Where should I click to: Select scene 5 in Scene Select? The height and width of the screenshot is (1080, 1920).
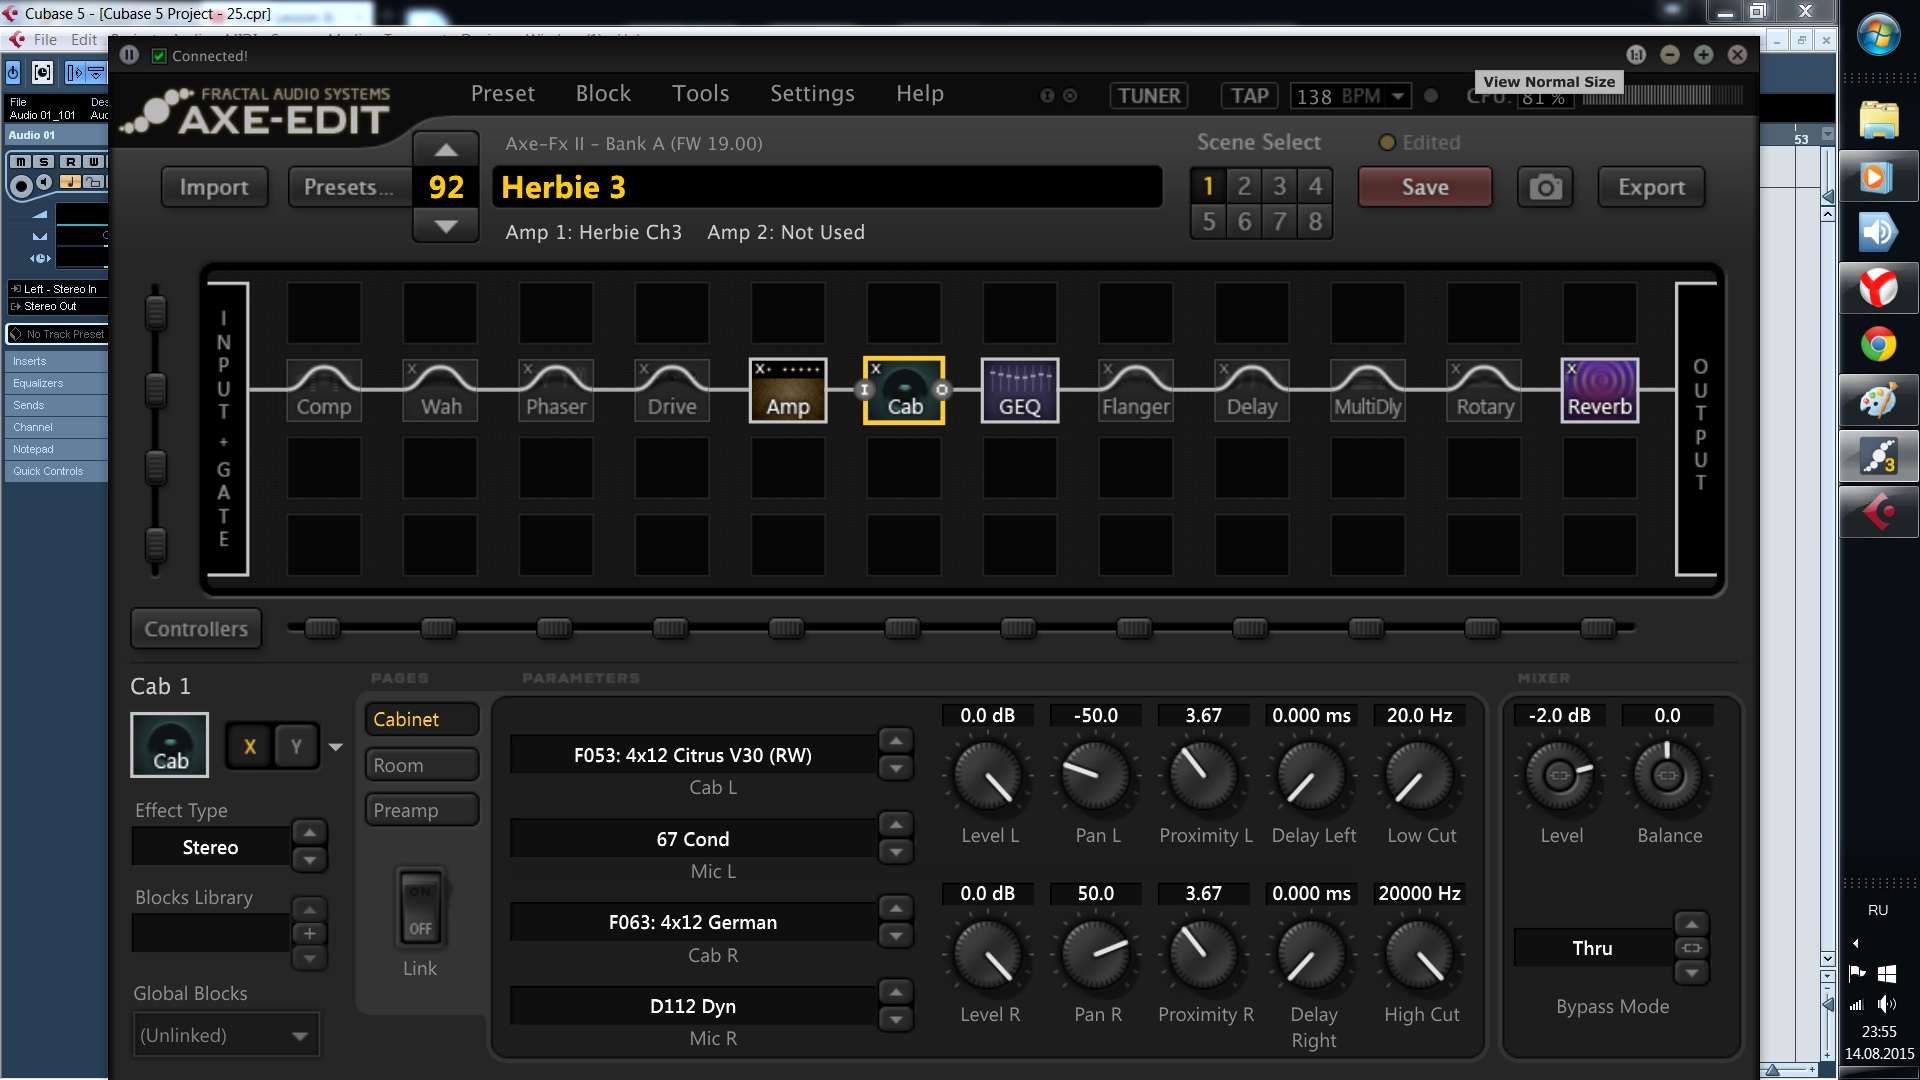tap(1209, 221)
